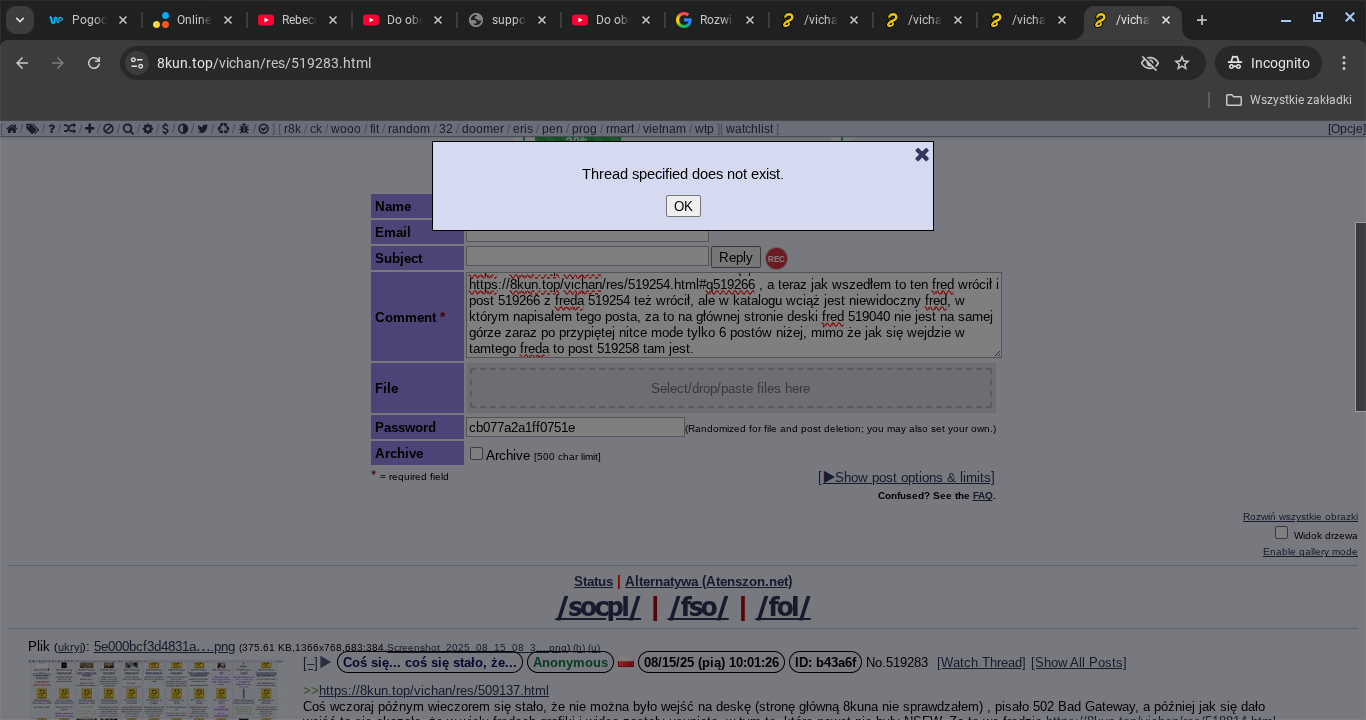Click the shuffle random icon
This screenshot has width=1366, height=720.
[x=70, y=129]
